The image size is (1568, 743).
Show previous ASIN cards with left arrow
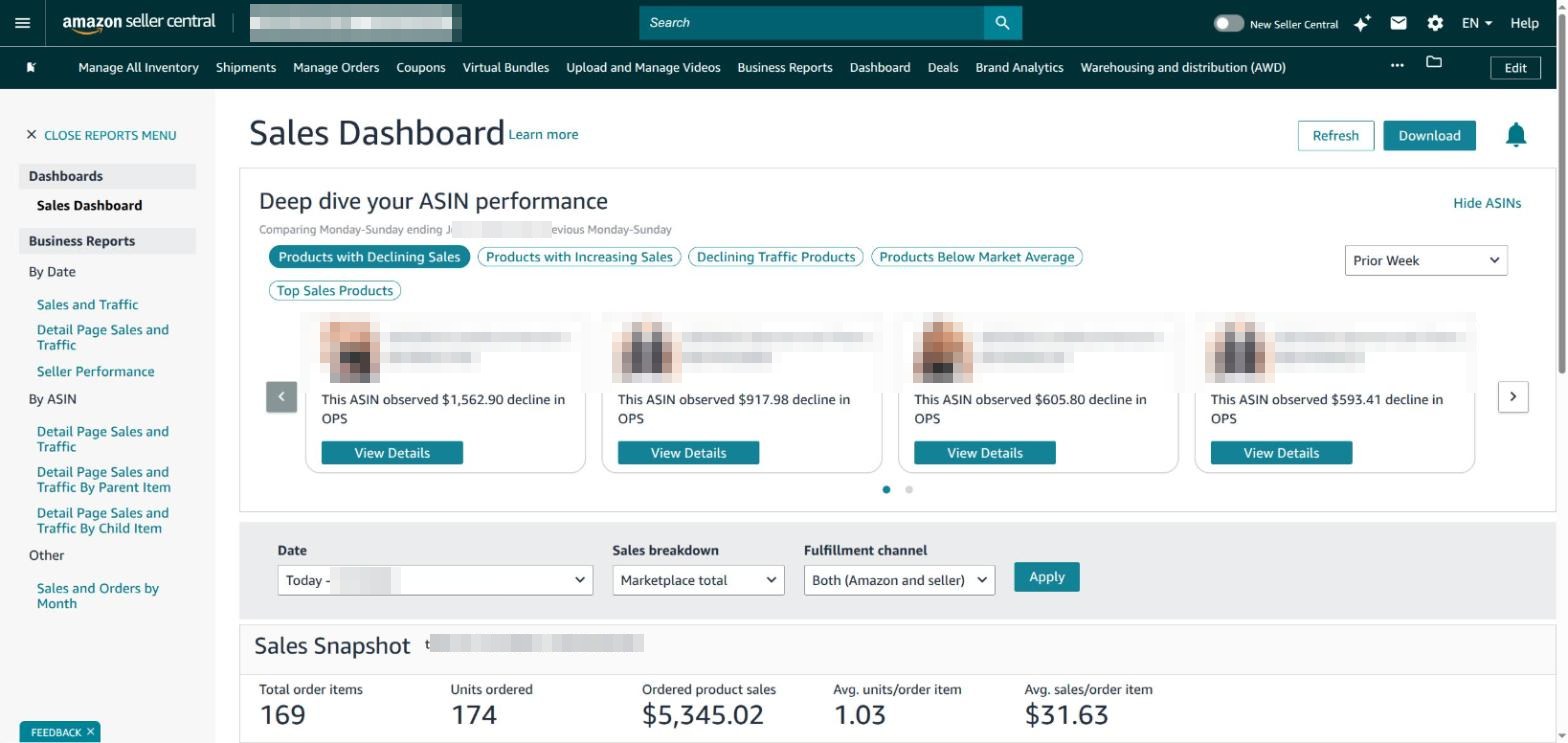click(281, 397)
